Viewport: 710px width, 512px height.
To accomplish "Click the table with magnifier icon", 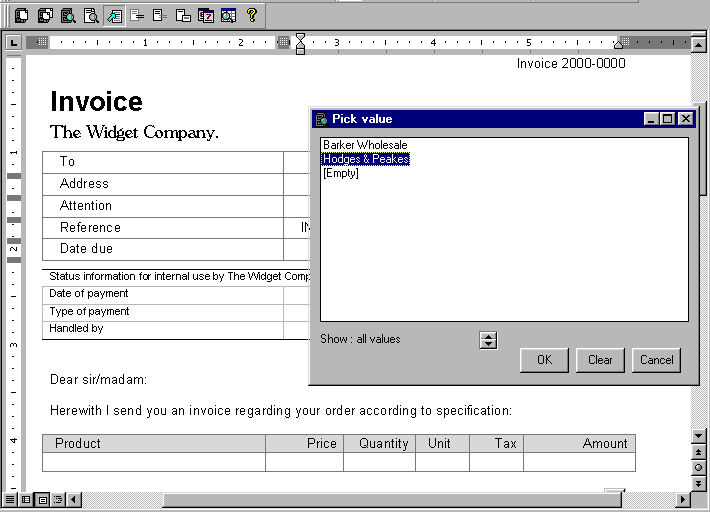I will click(229, 16).
